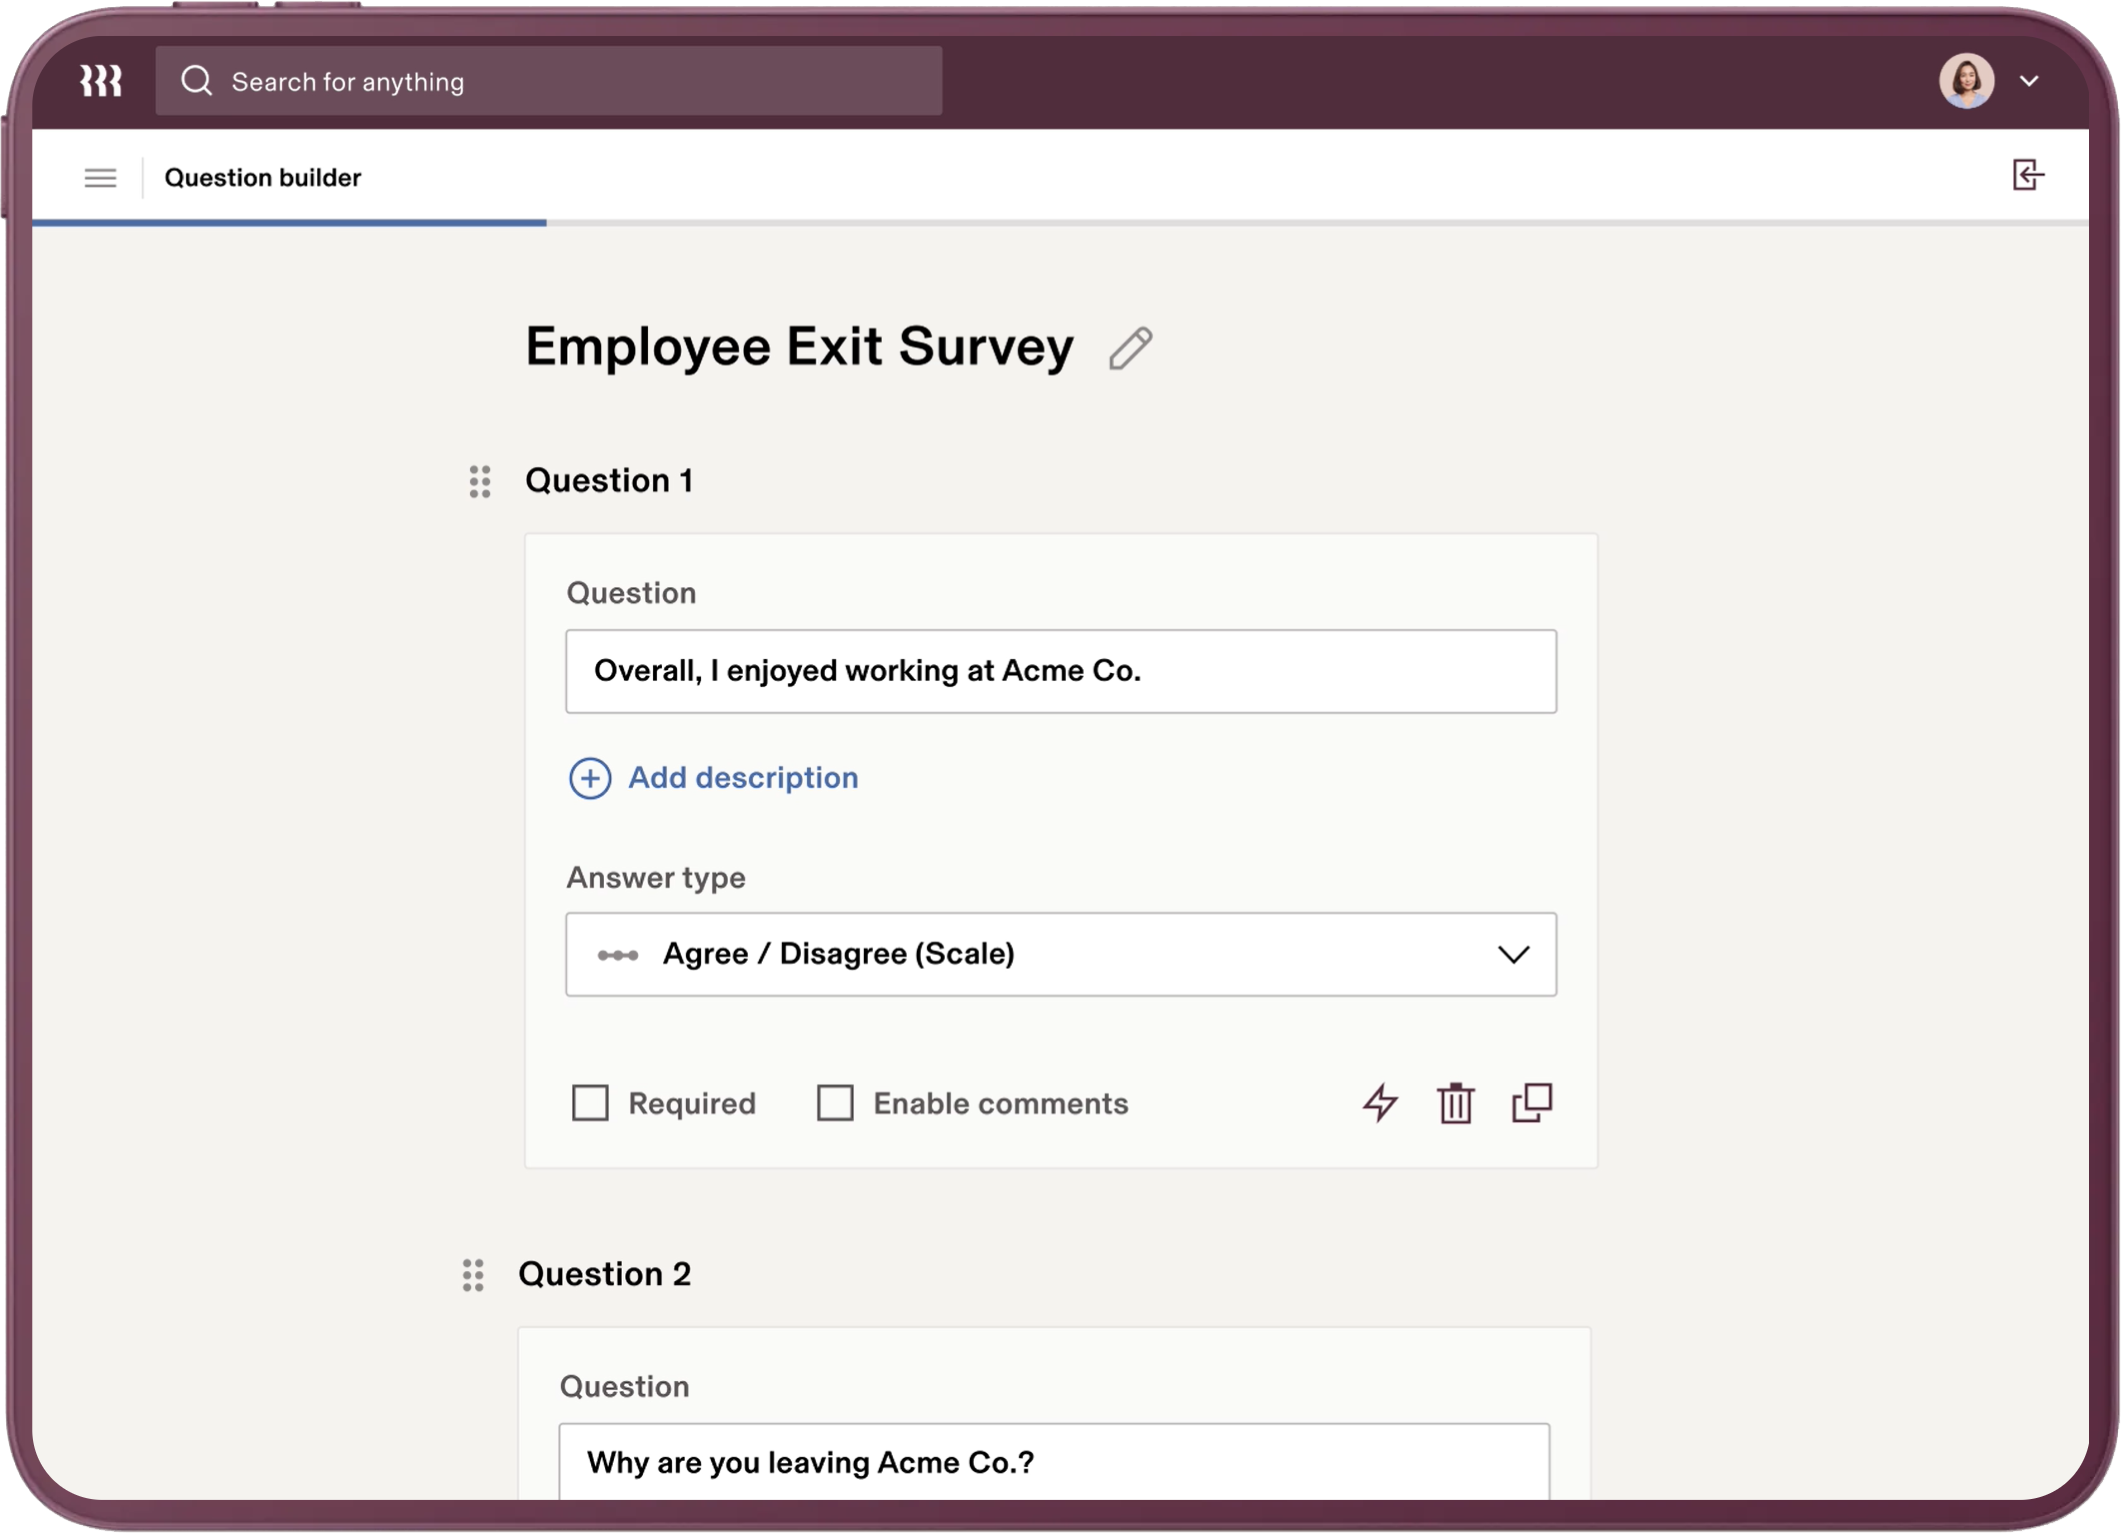Select the pencil icon to edit survey title
This screenshot has height=1533, width=2121.
[1131, 349]
